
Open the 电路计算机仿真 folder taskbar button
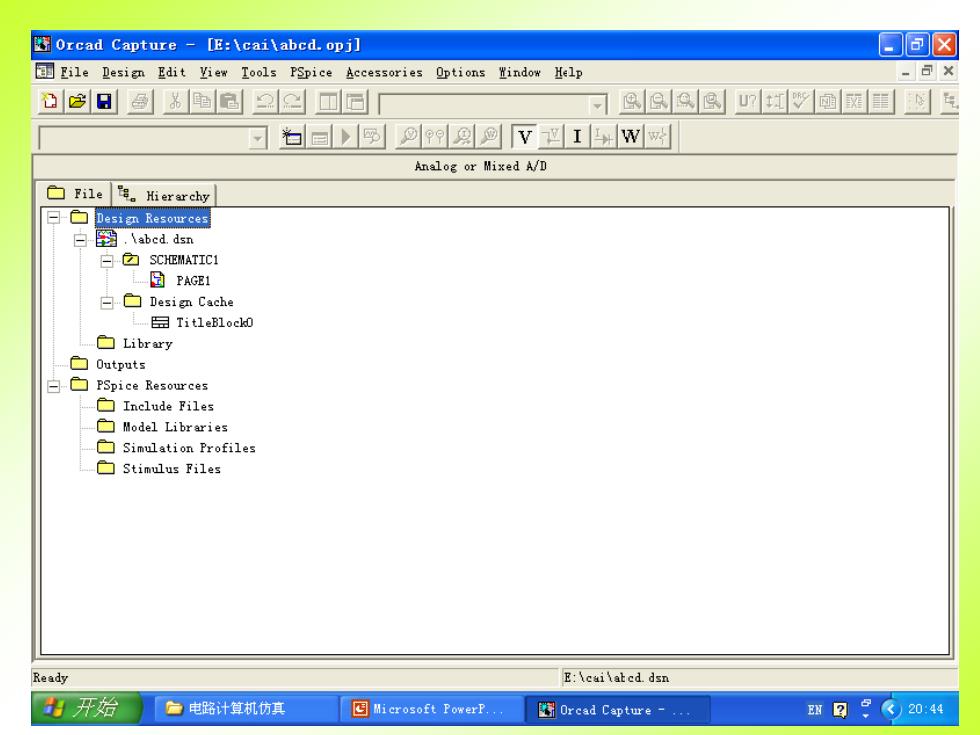pos(246,709)
